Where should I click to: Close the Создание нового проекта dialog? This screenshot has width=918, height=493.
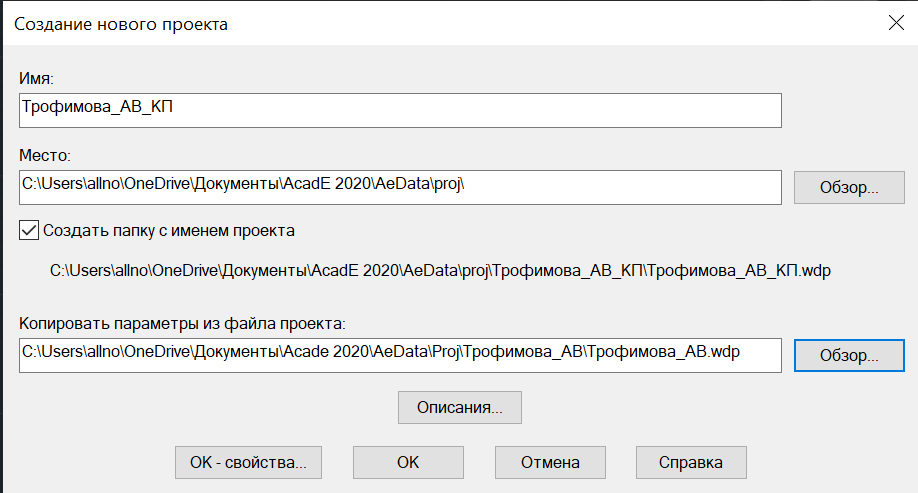coord(896,23)
